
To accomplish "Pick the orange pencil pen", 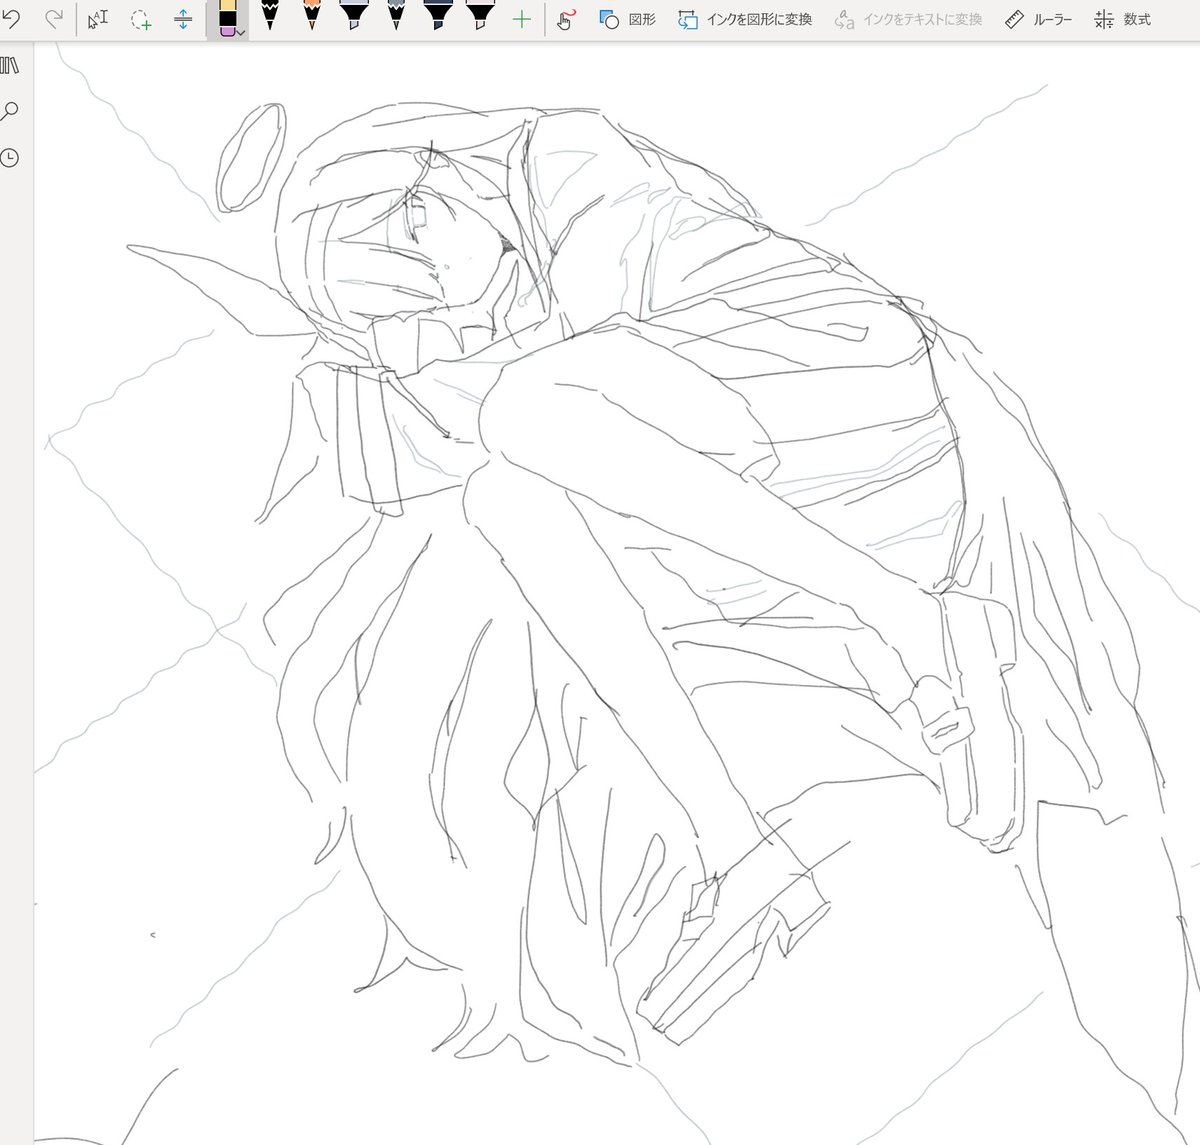I will pos(311,14).
